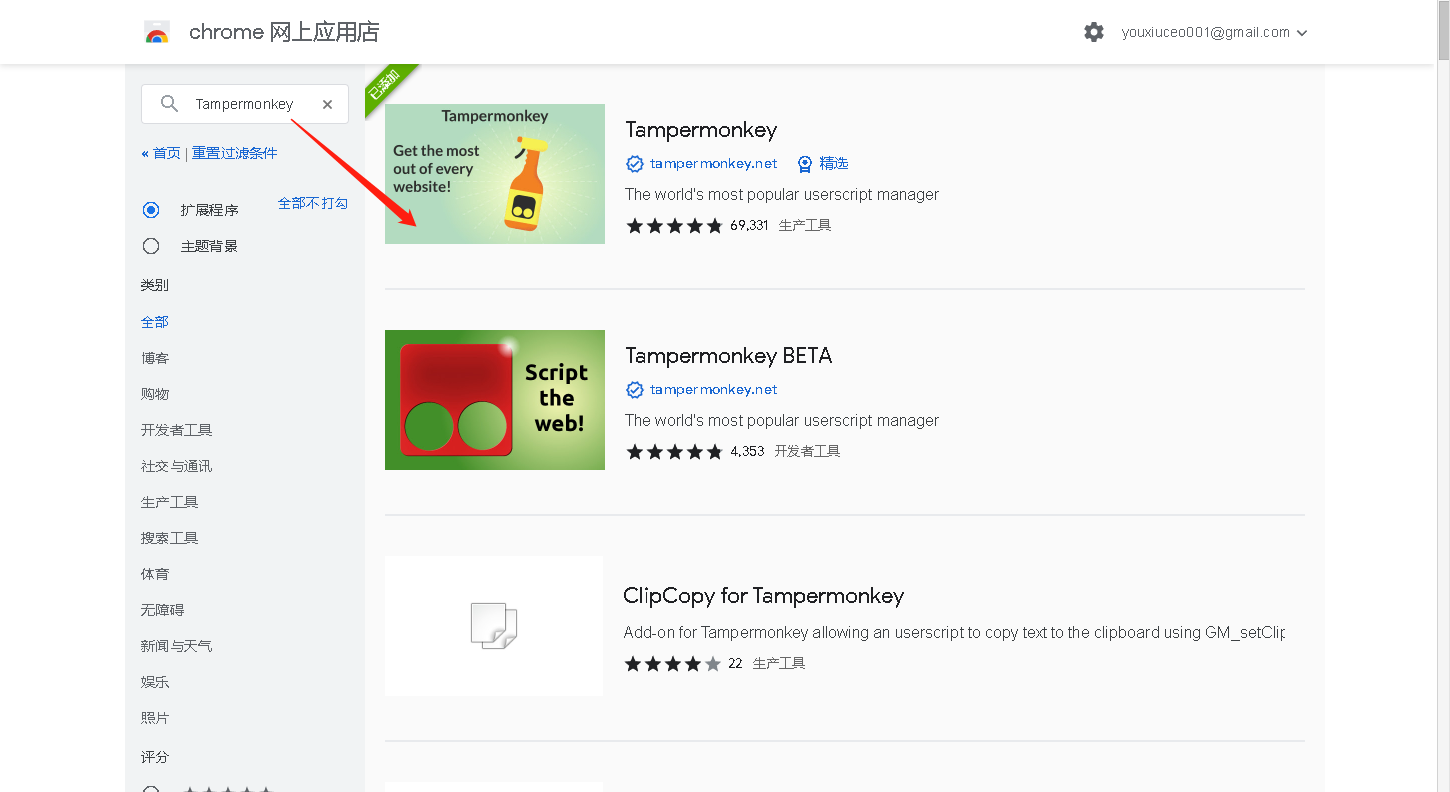The width and height of the screenshot is (1450, 792).
Task: Go back via « 首页 link
Action: click(161, 153)
